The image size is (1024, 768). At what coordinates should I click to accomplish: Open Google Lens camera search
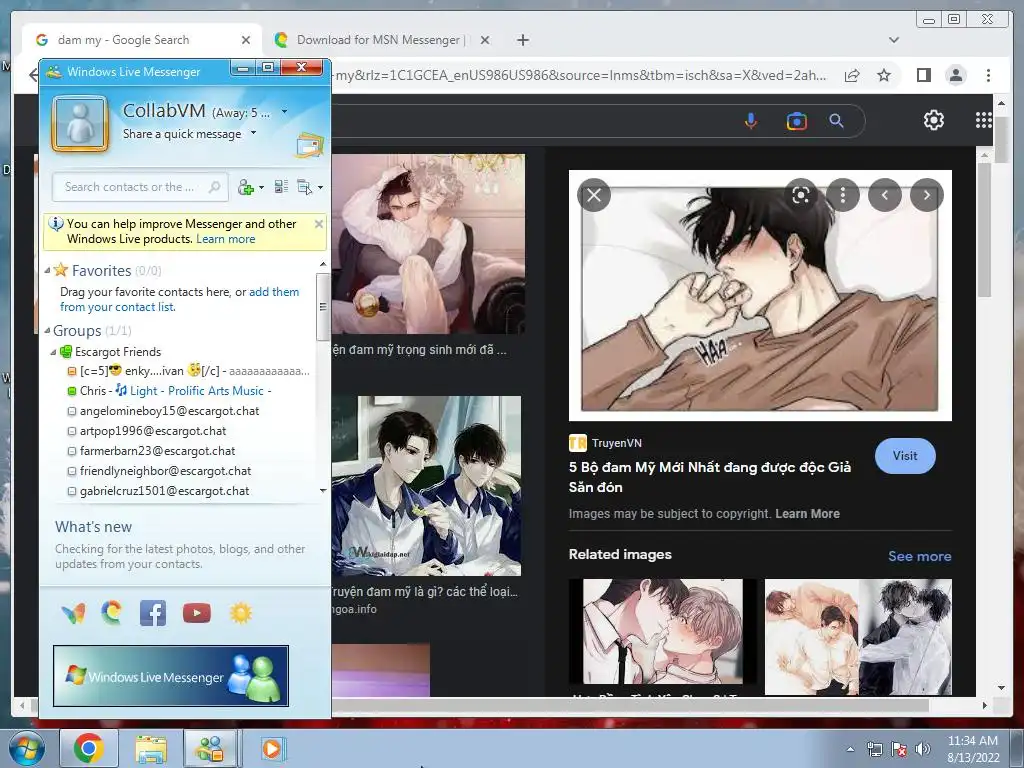coord(796,121)
